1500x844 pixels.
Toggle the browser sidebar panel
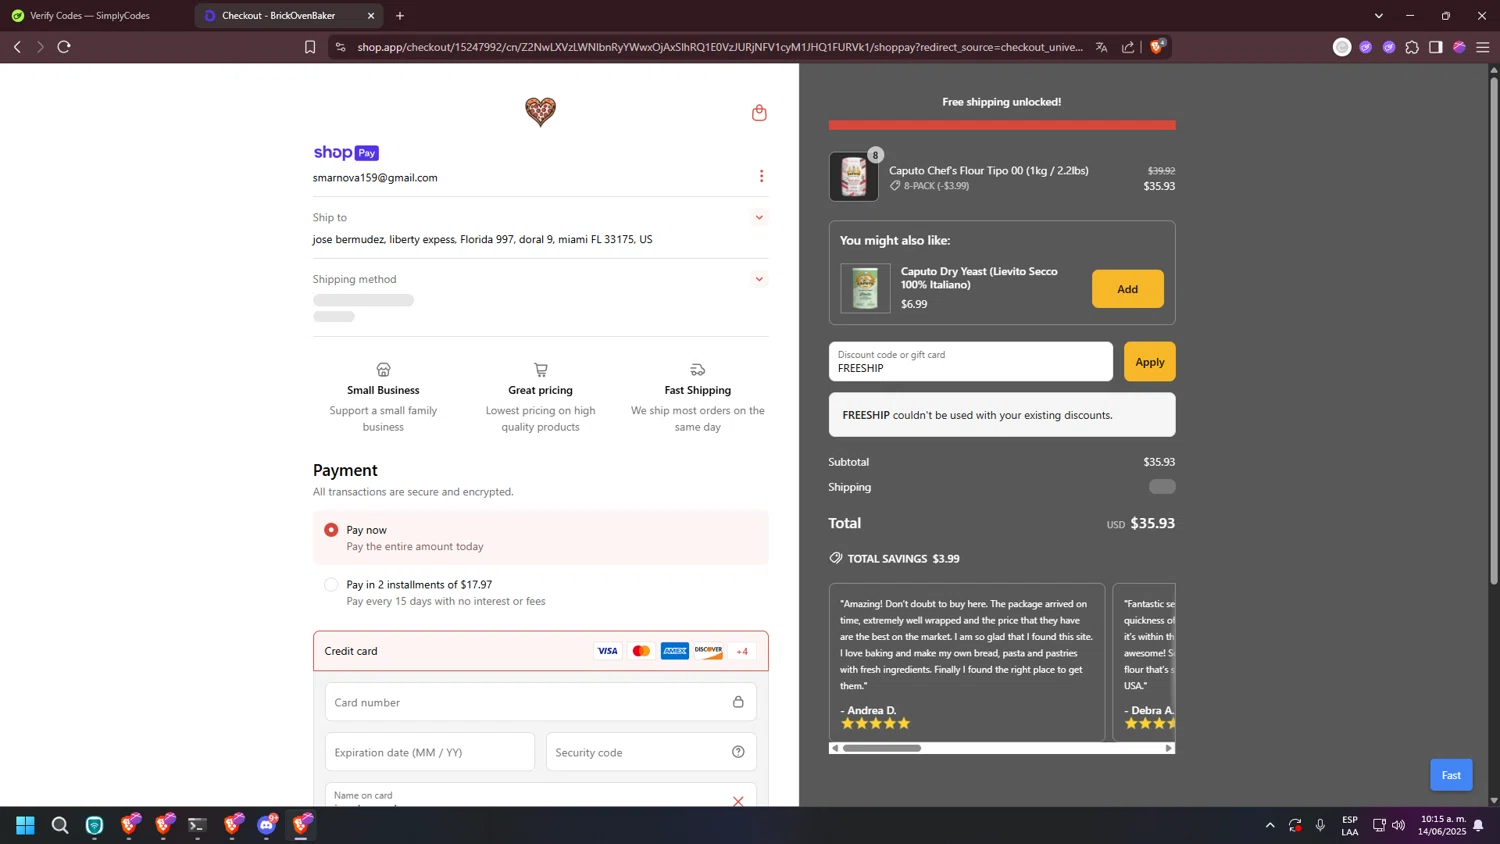1436,47
